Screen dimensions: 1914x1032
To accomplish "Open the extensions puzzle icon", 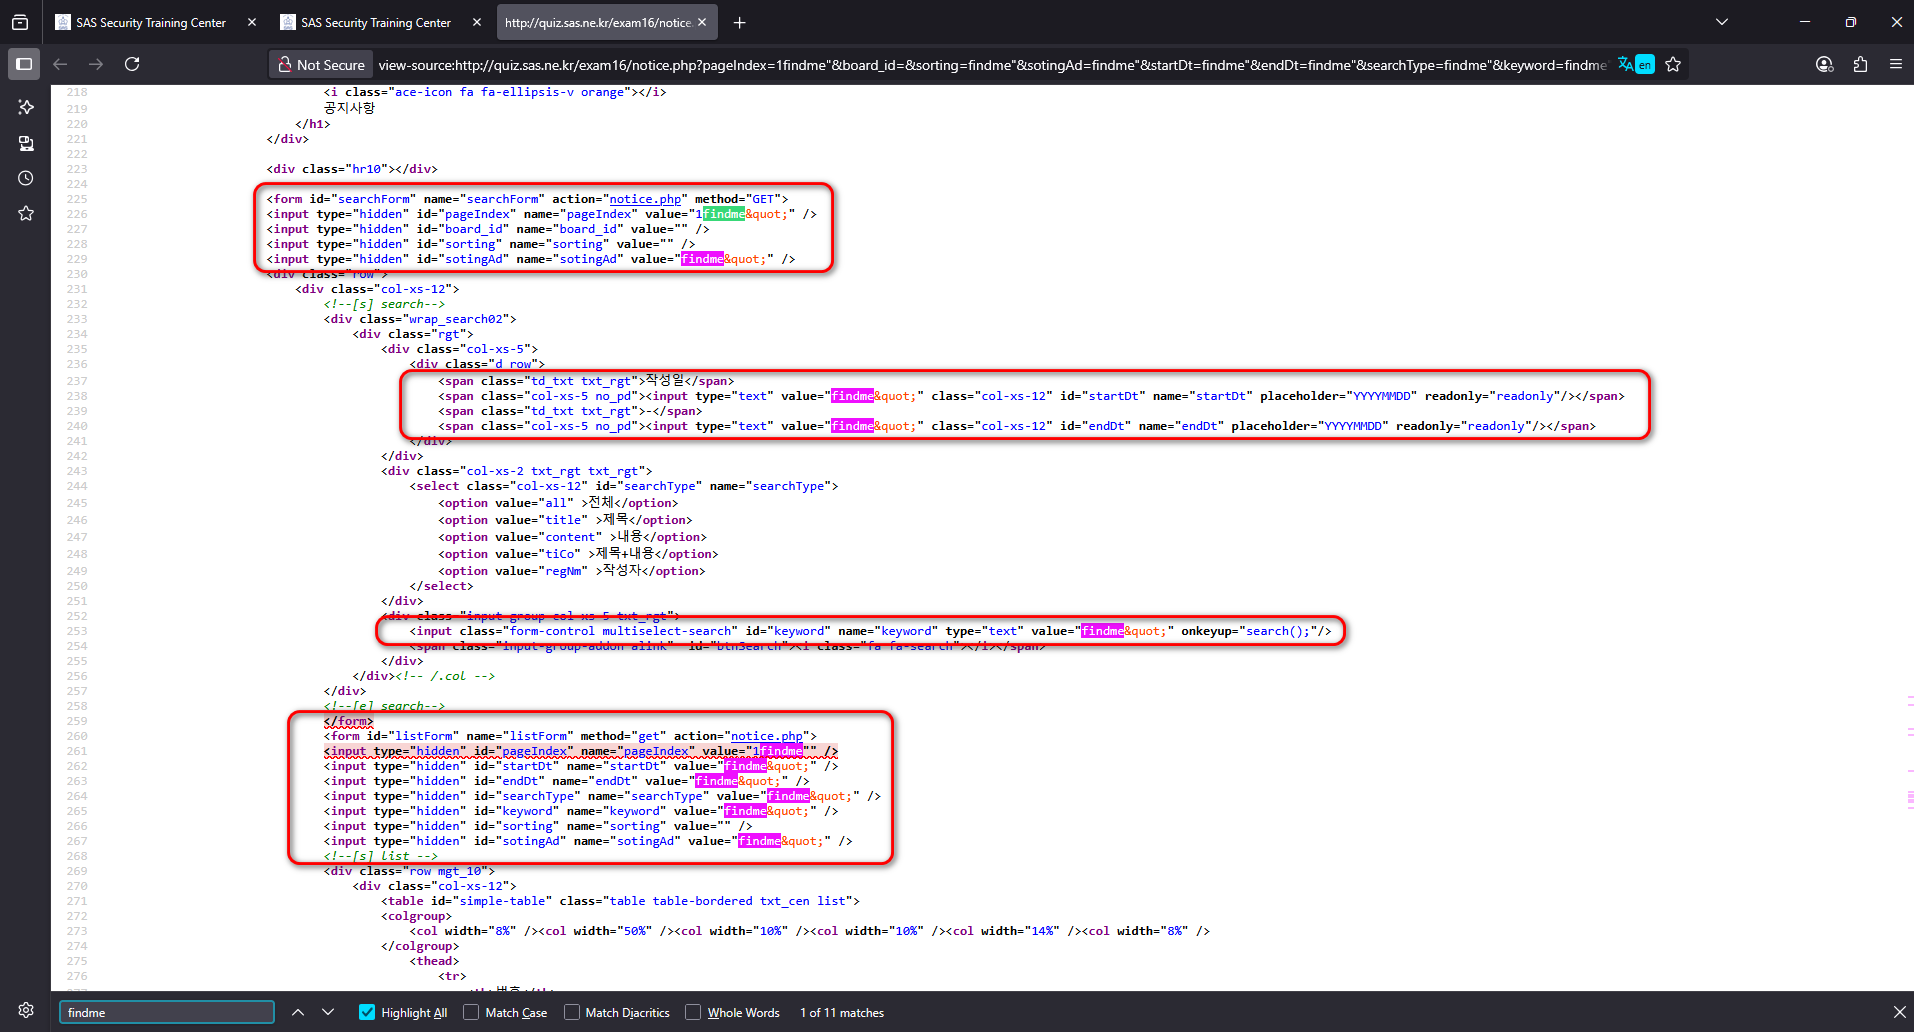I will [x=1860, y=64].
